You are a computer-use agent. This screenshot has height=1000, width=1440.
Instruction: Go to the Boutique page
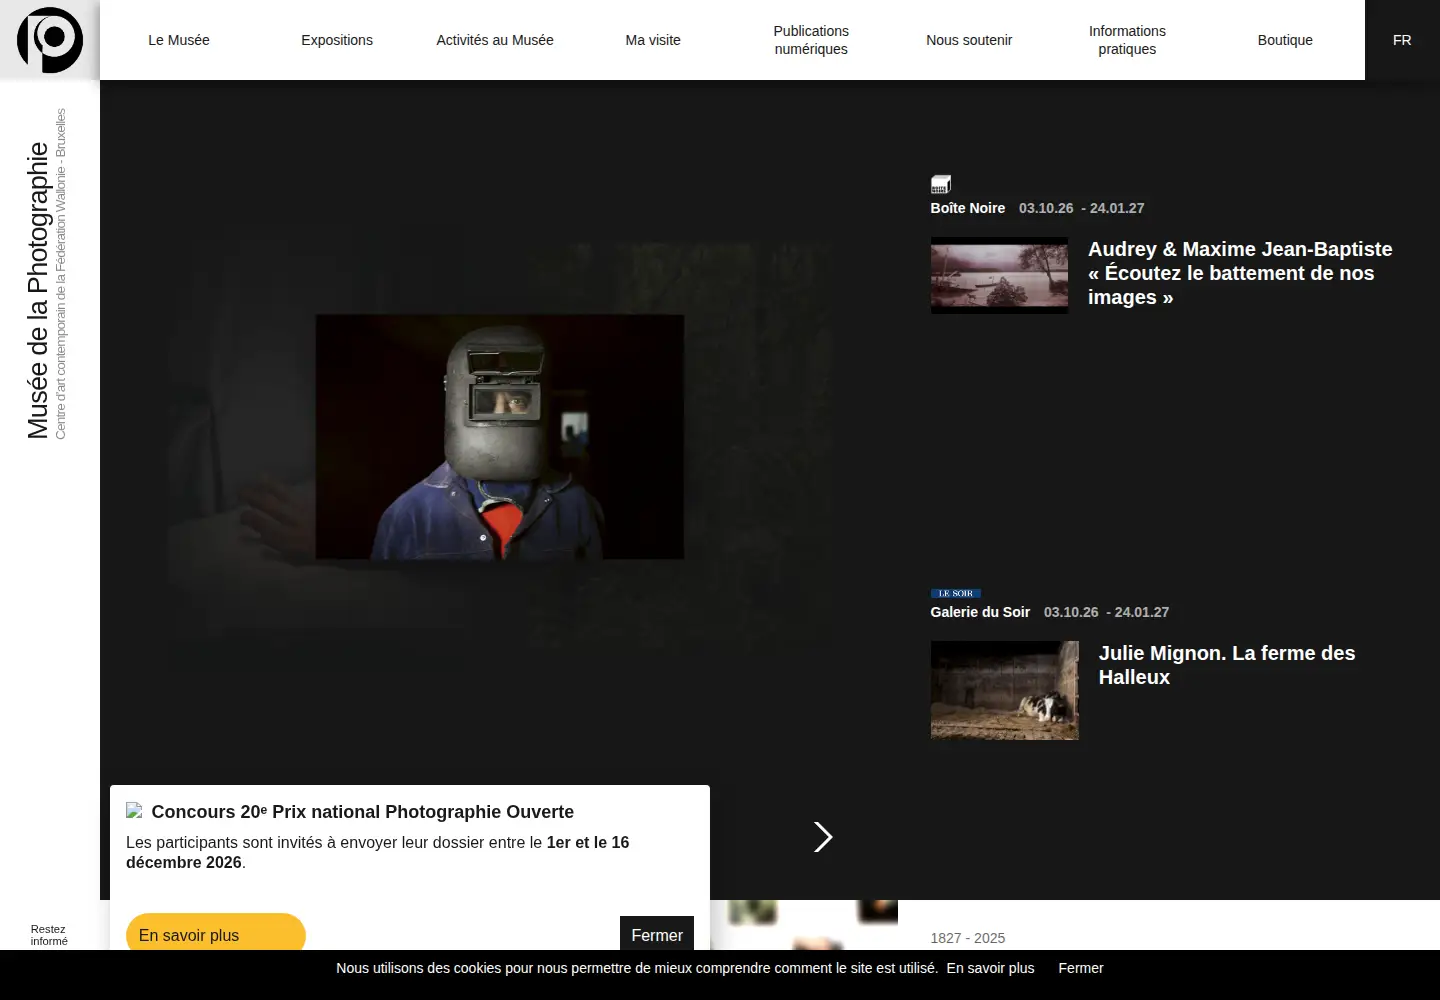coord(1285,40)
